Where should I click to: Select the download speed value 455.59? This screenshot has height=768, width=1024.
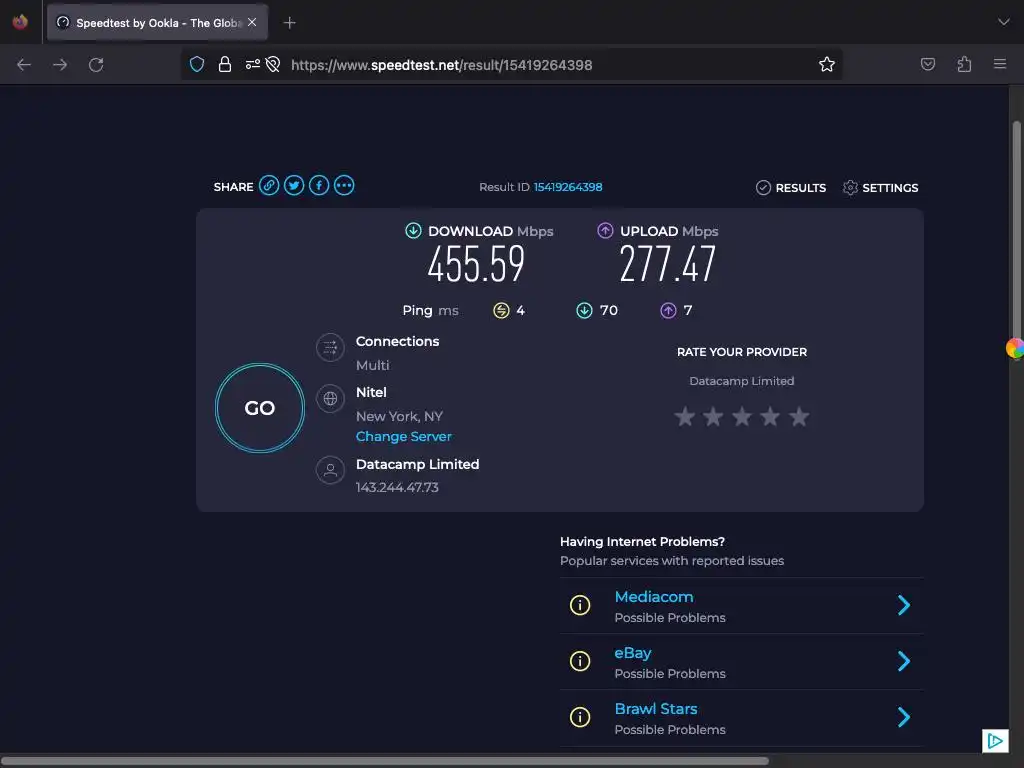[x=476, y=264]
